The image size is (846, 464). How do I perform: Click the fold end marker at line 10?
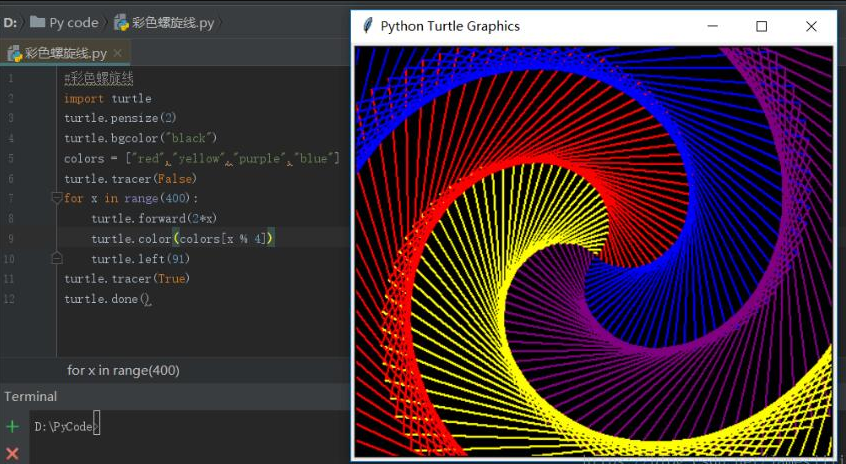57,259
